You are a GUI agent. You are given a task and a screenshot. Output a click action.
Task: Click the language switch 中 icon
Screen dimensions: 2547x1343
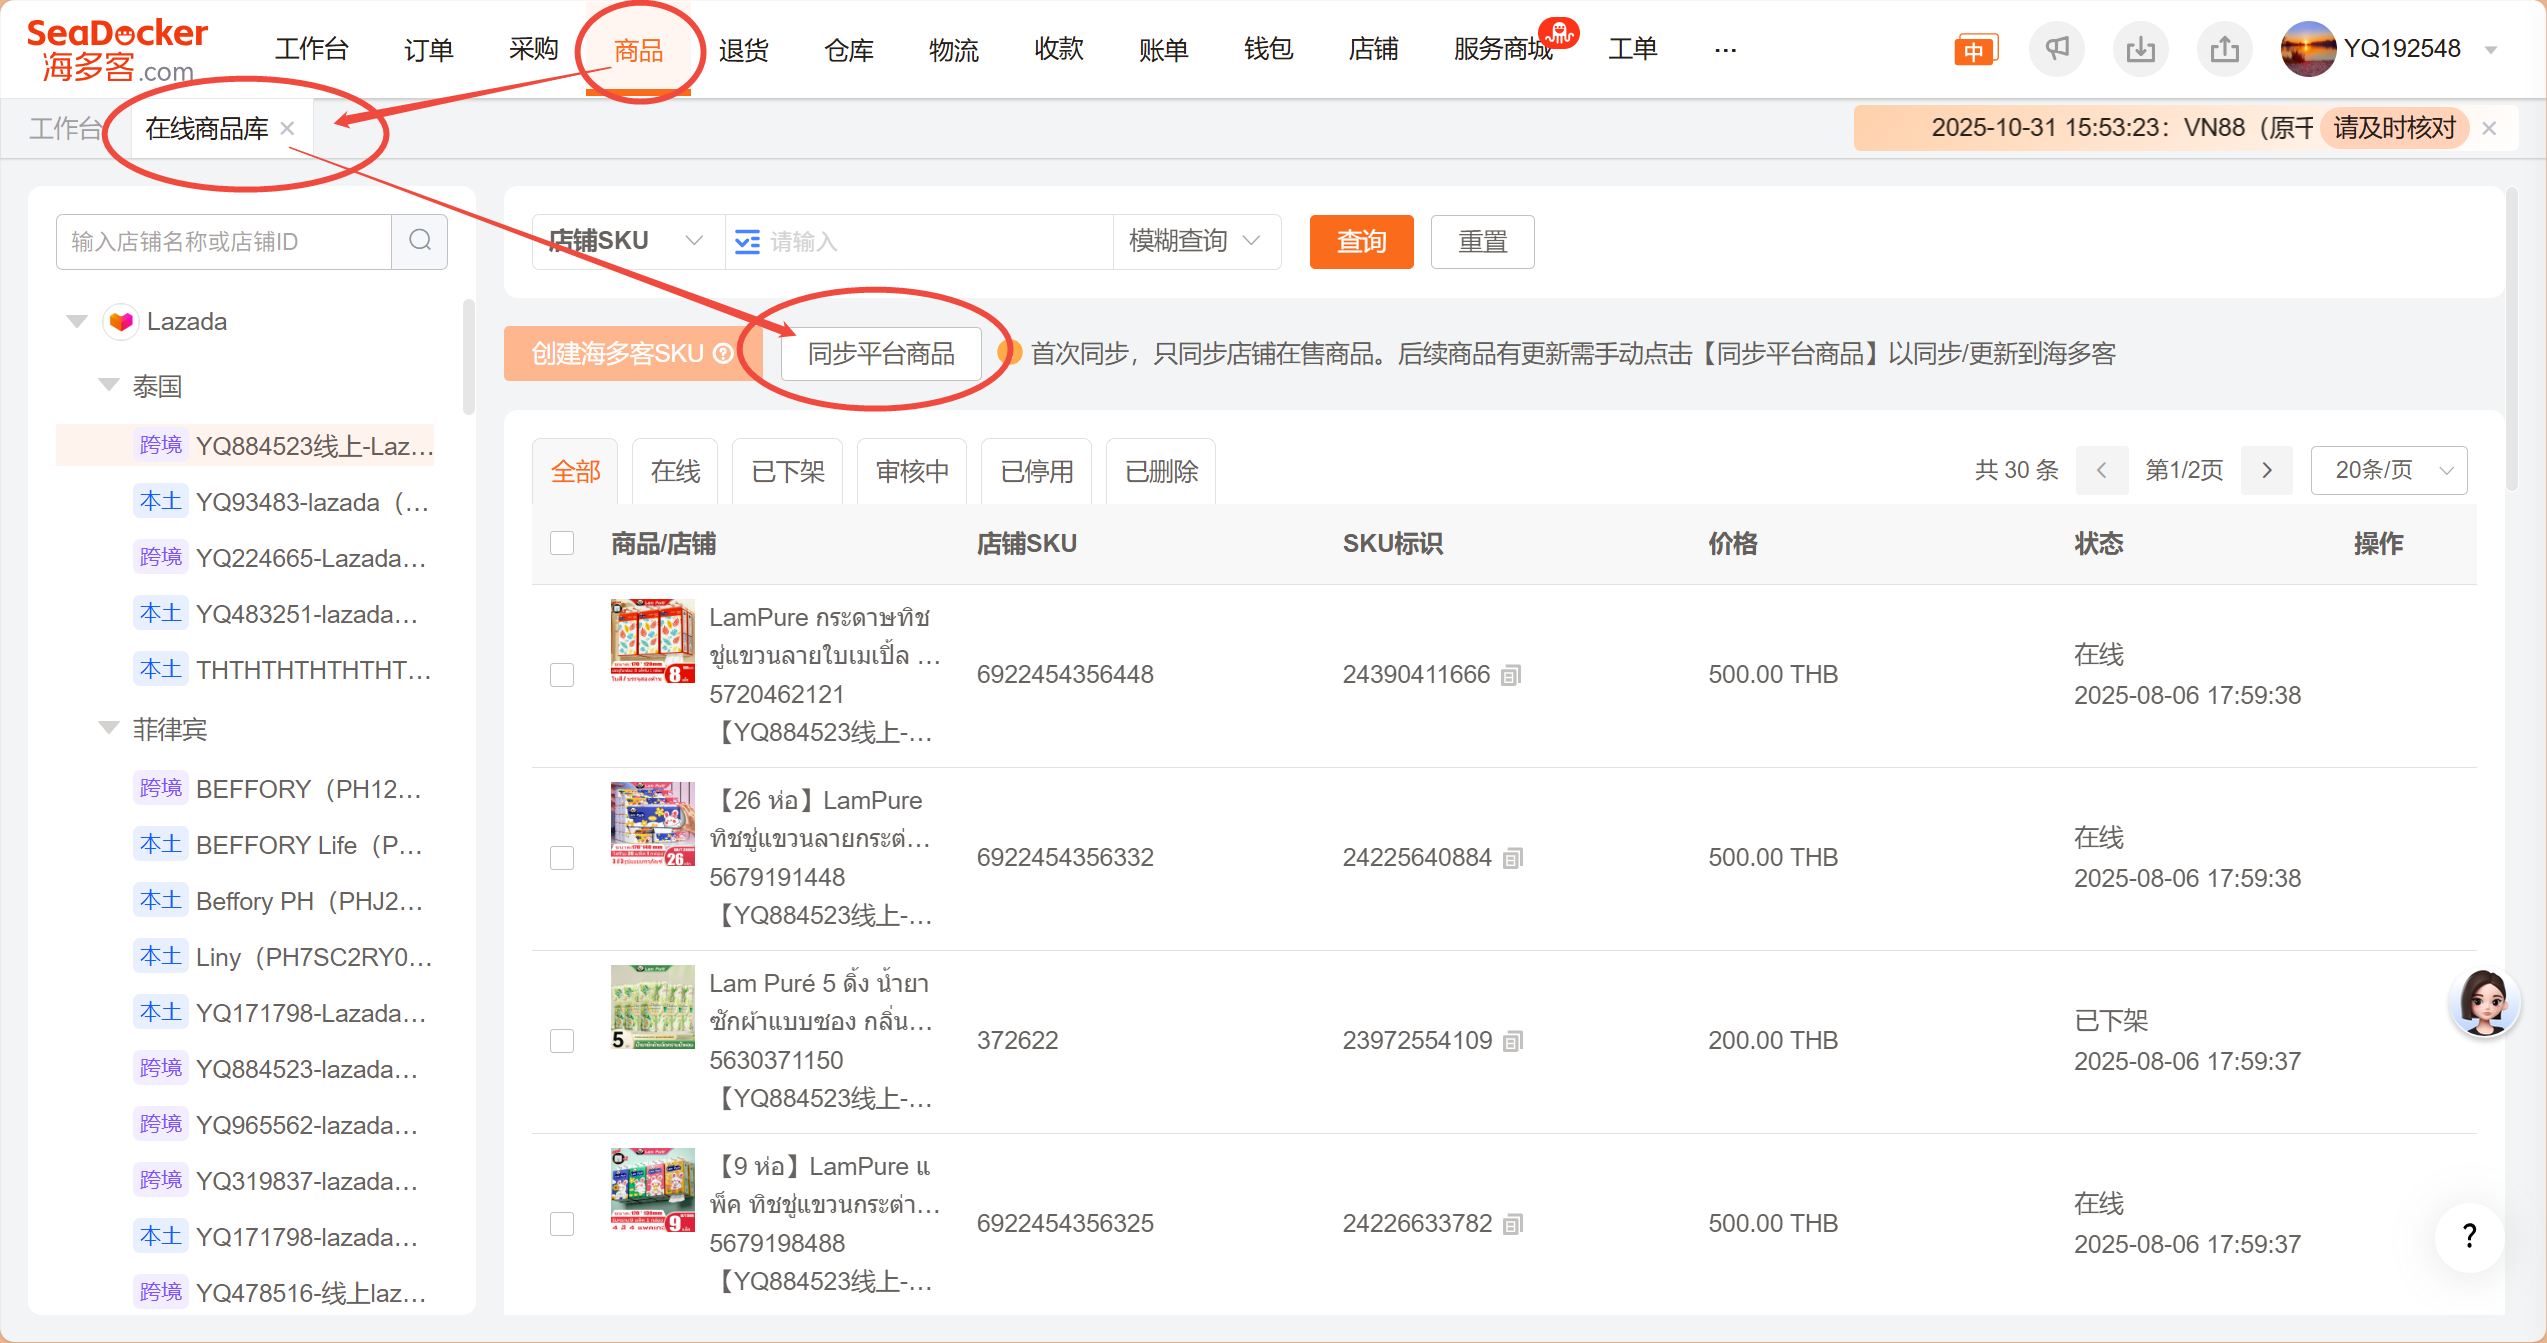click(1975, 50)
